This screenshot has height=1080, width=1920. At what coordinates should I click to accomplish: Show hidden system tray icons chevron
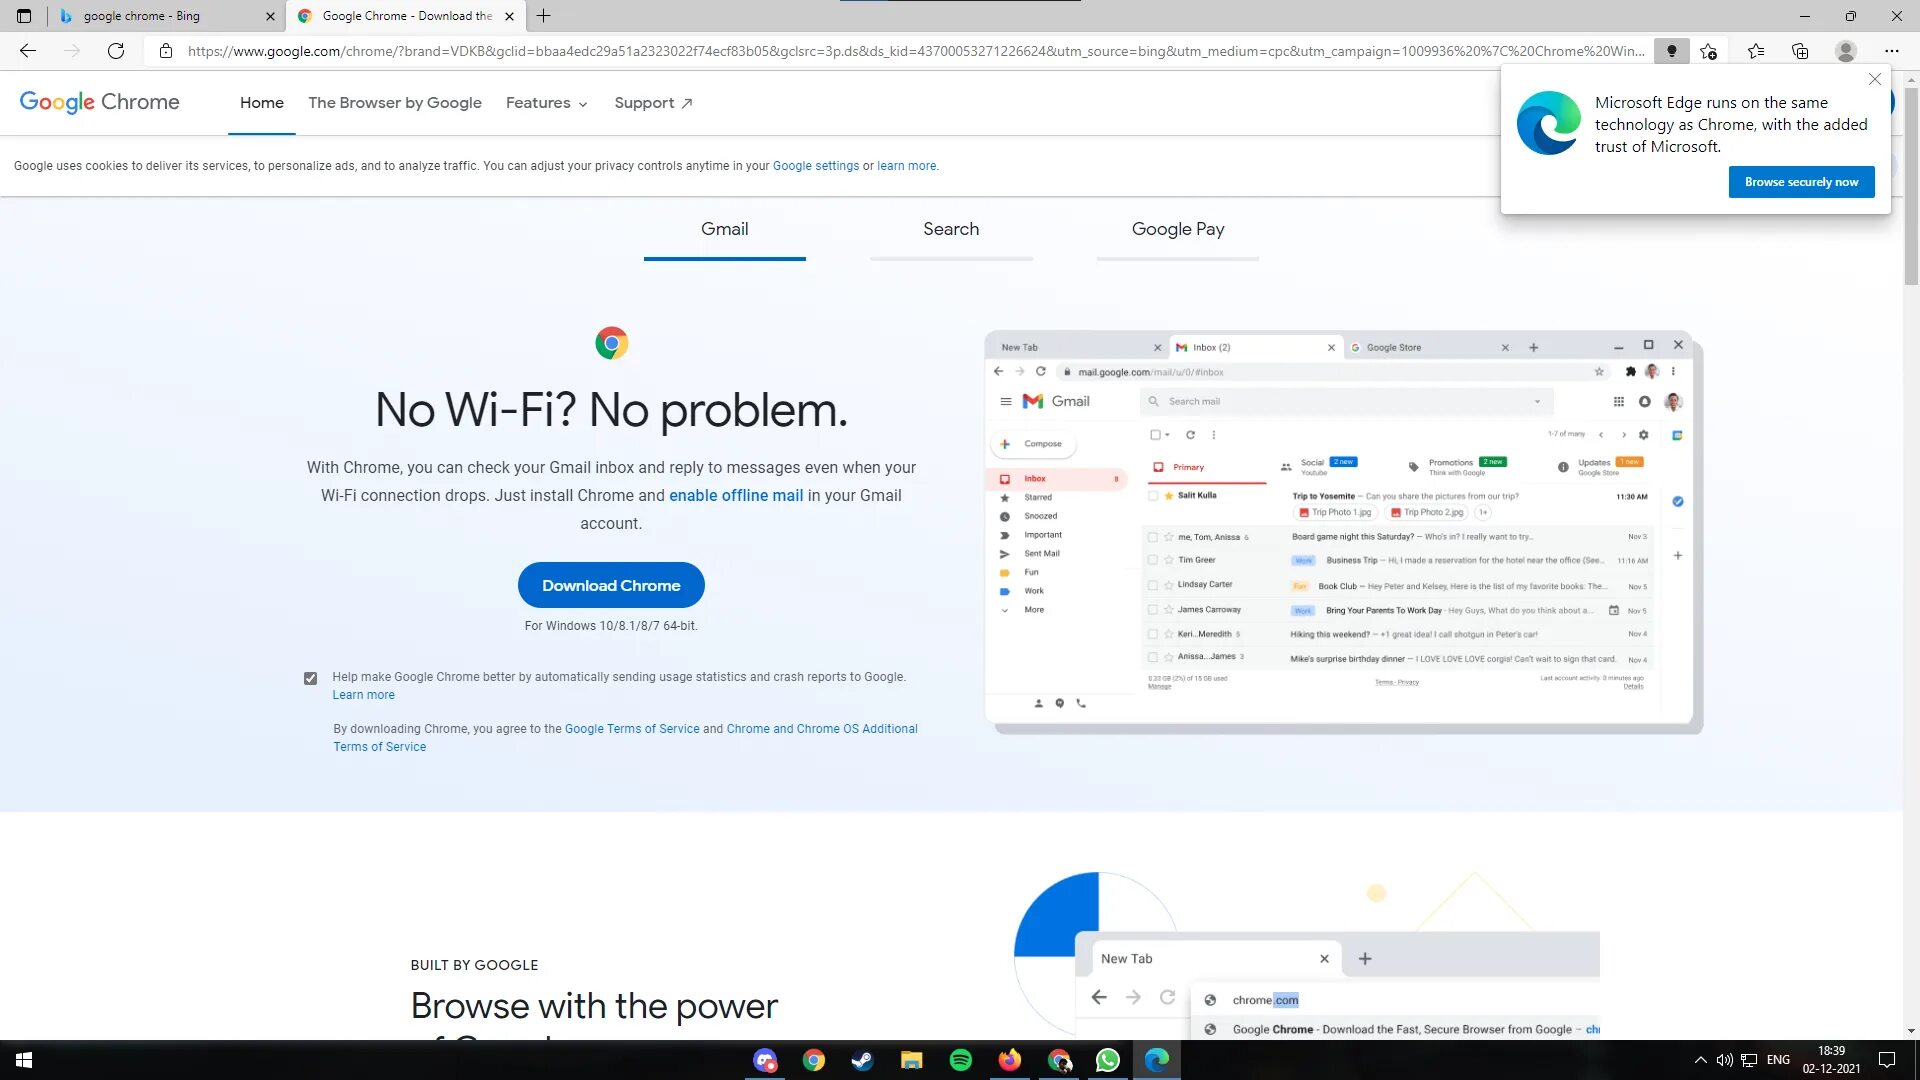point(1700,1060)
